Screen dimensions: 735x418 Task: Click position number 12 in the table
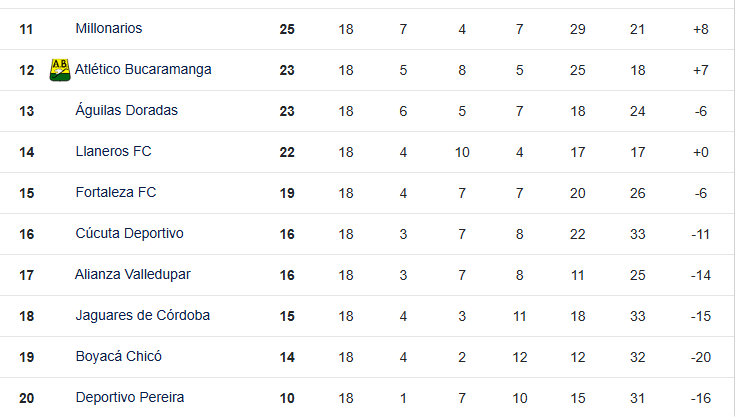[27, 70]
